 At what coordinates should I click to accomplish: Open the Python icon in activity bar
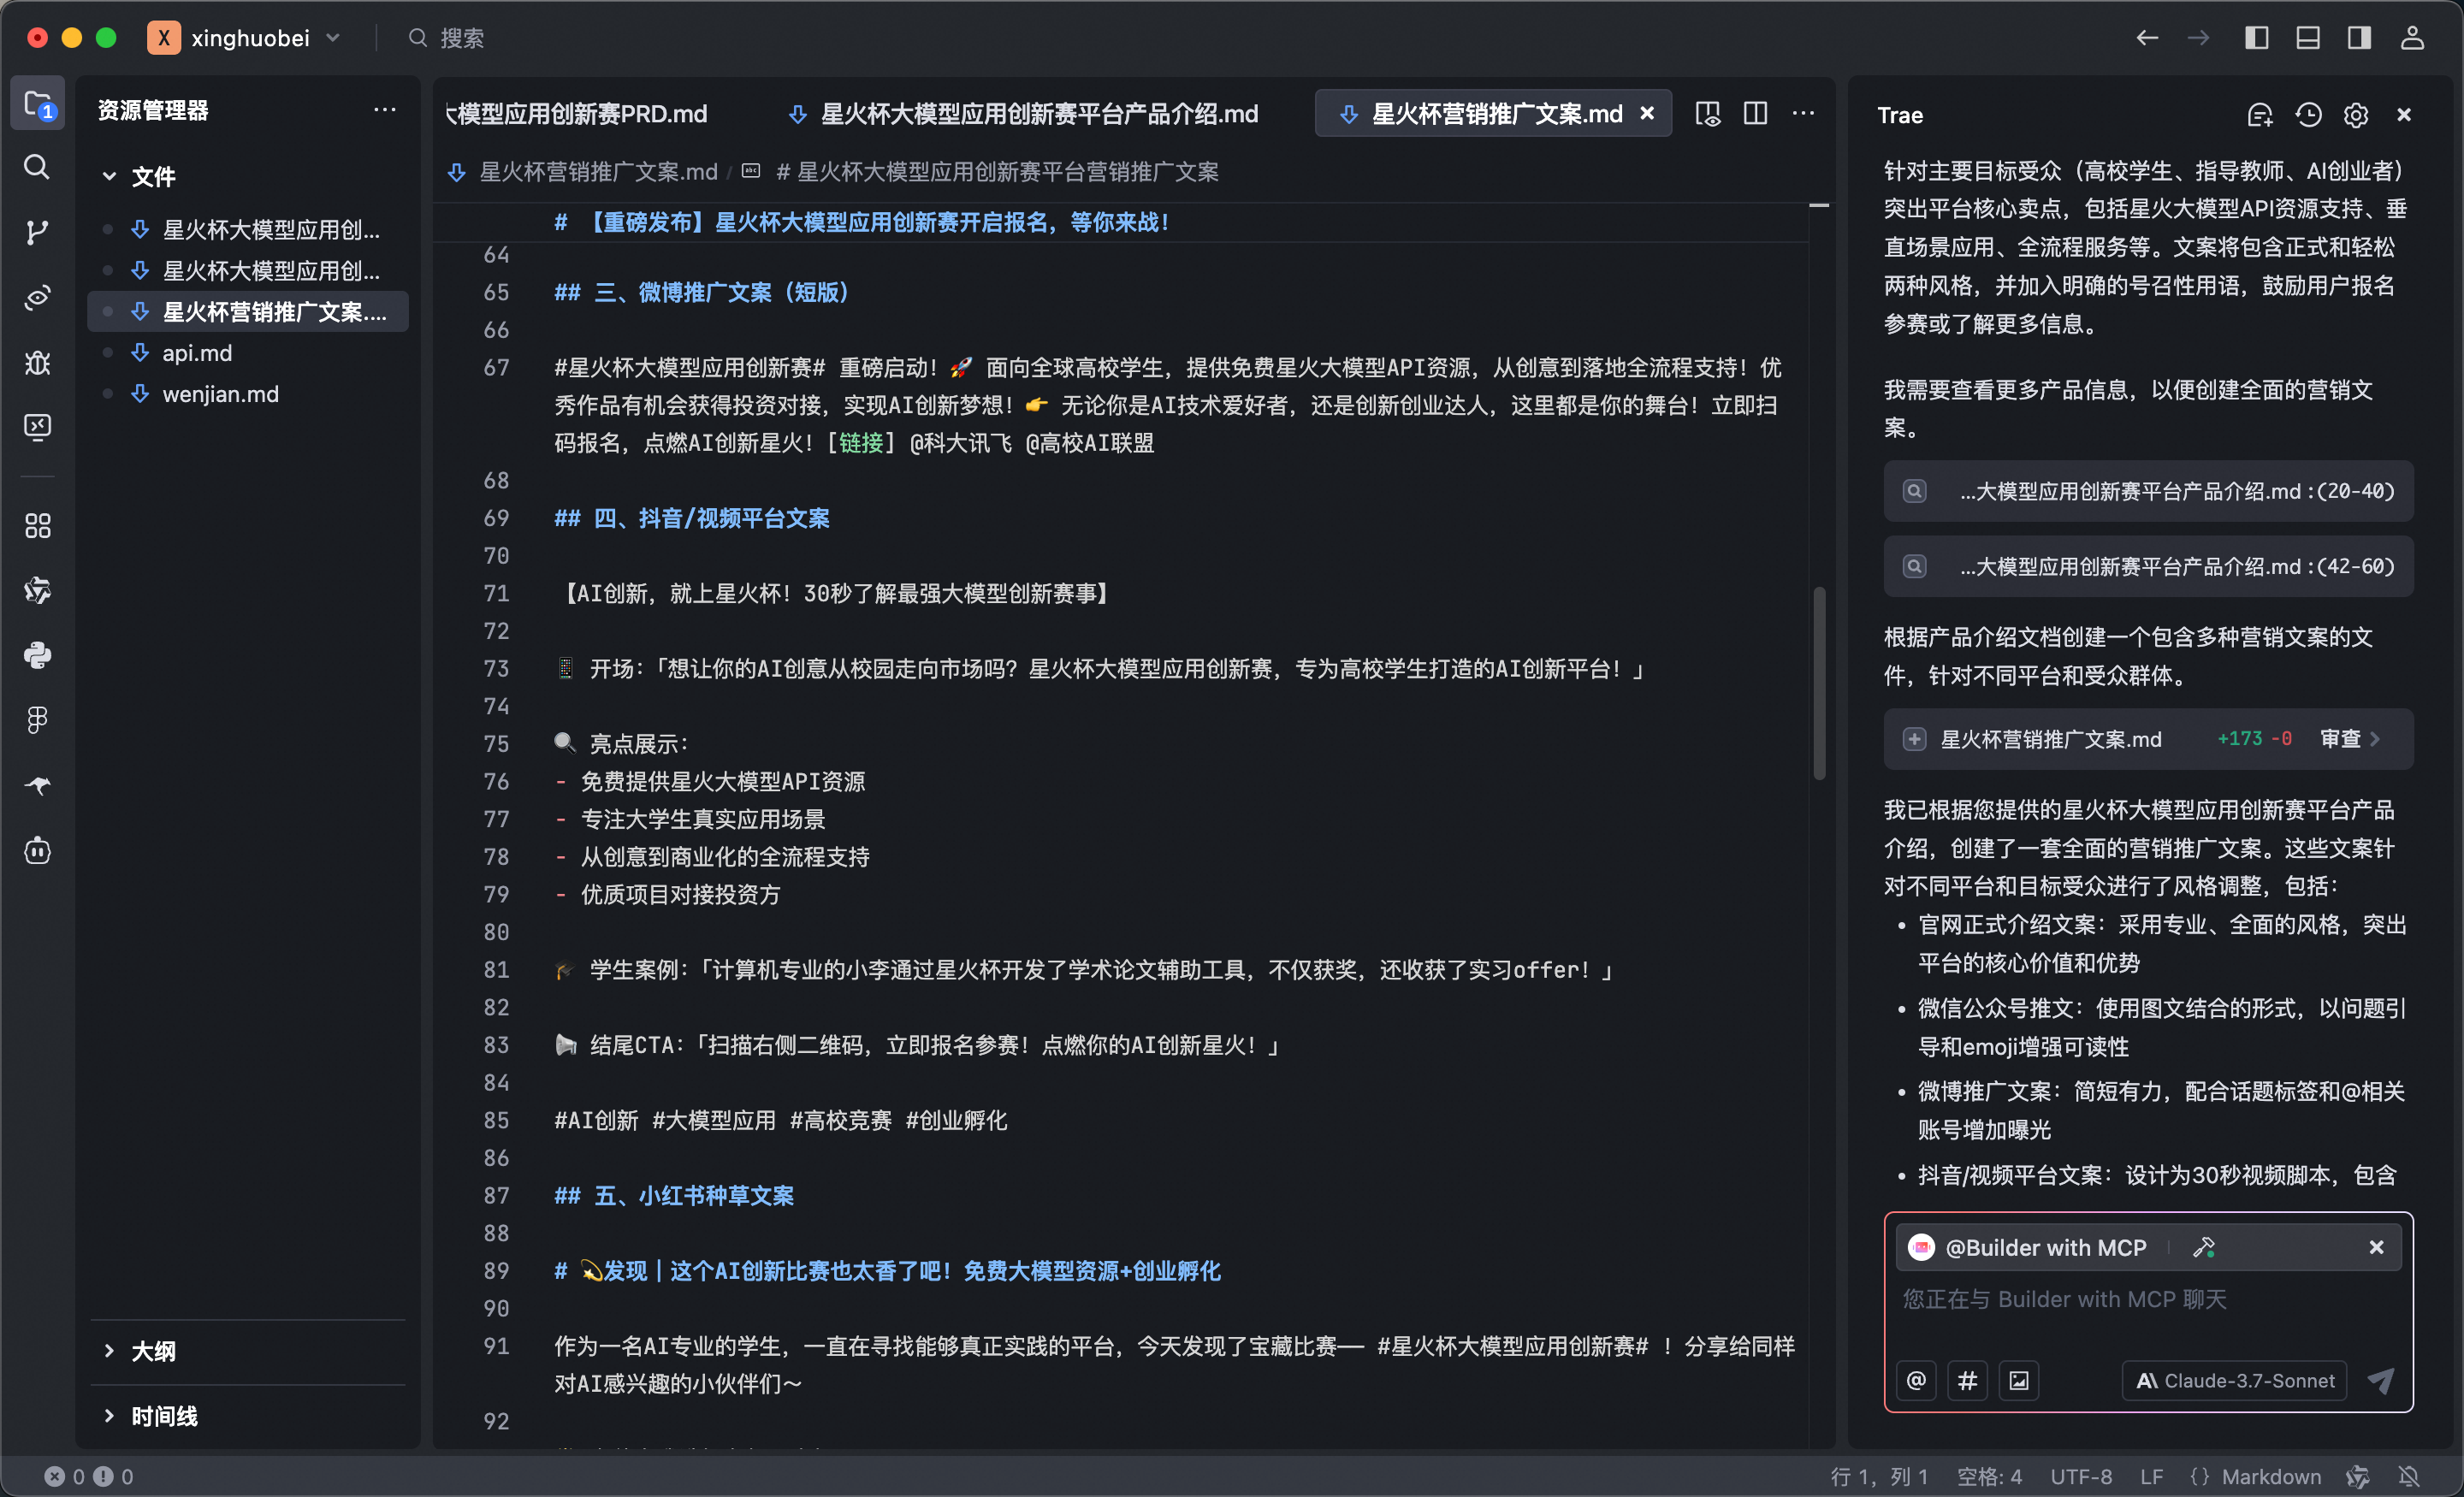[37, 655]
